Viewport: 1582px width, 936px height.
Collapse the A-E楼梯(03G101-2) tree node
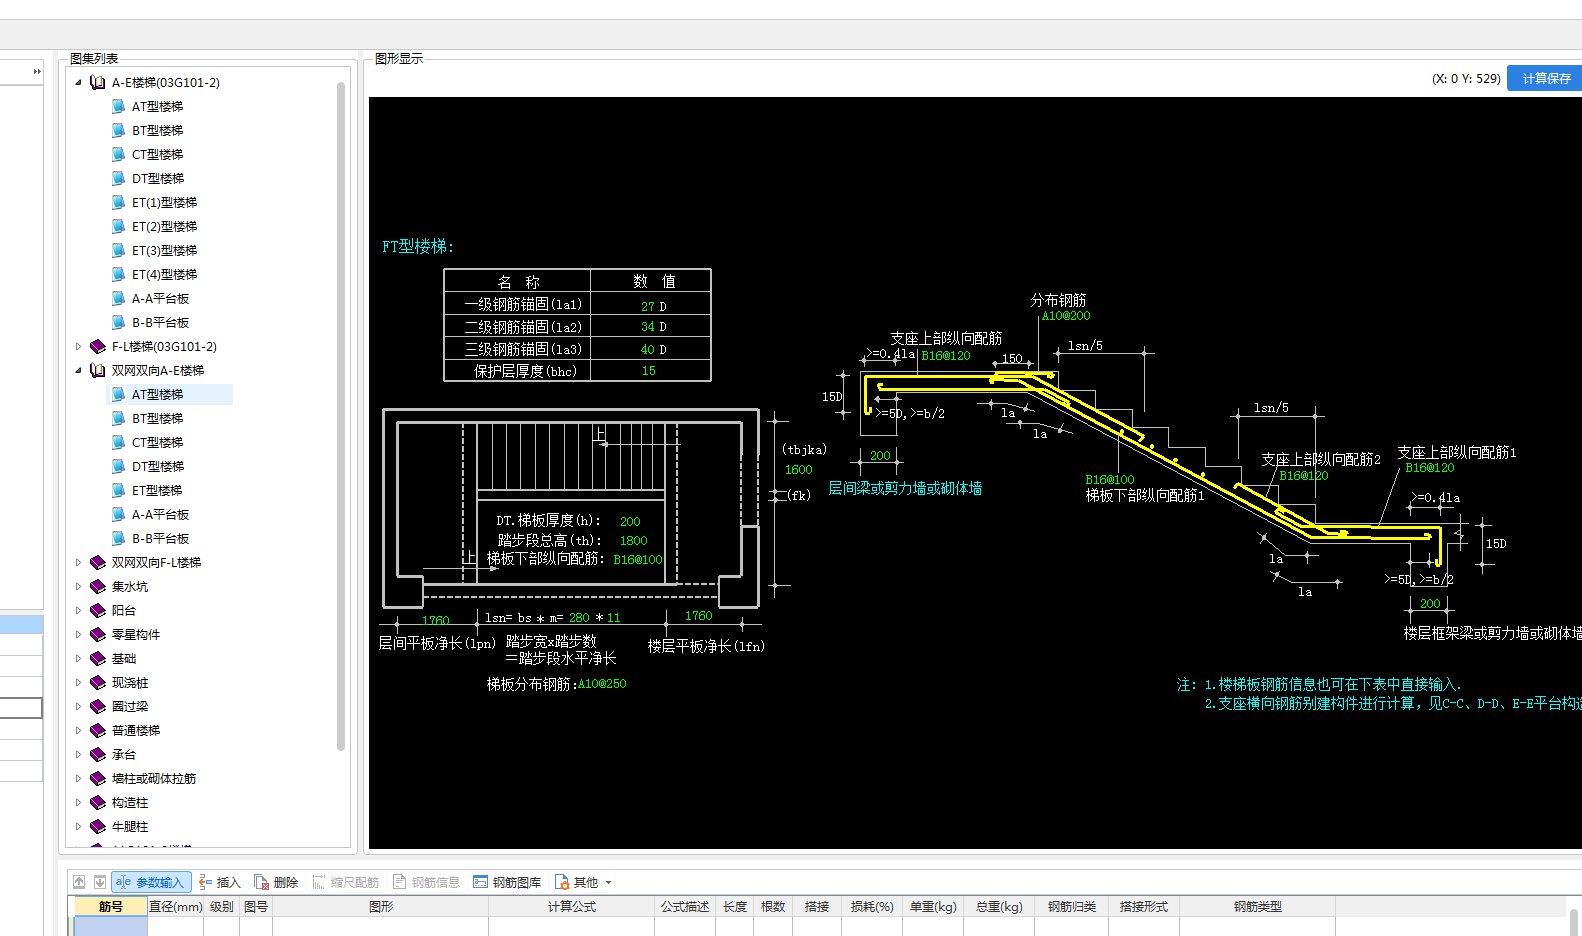point(78,83)
